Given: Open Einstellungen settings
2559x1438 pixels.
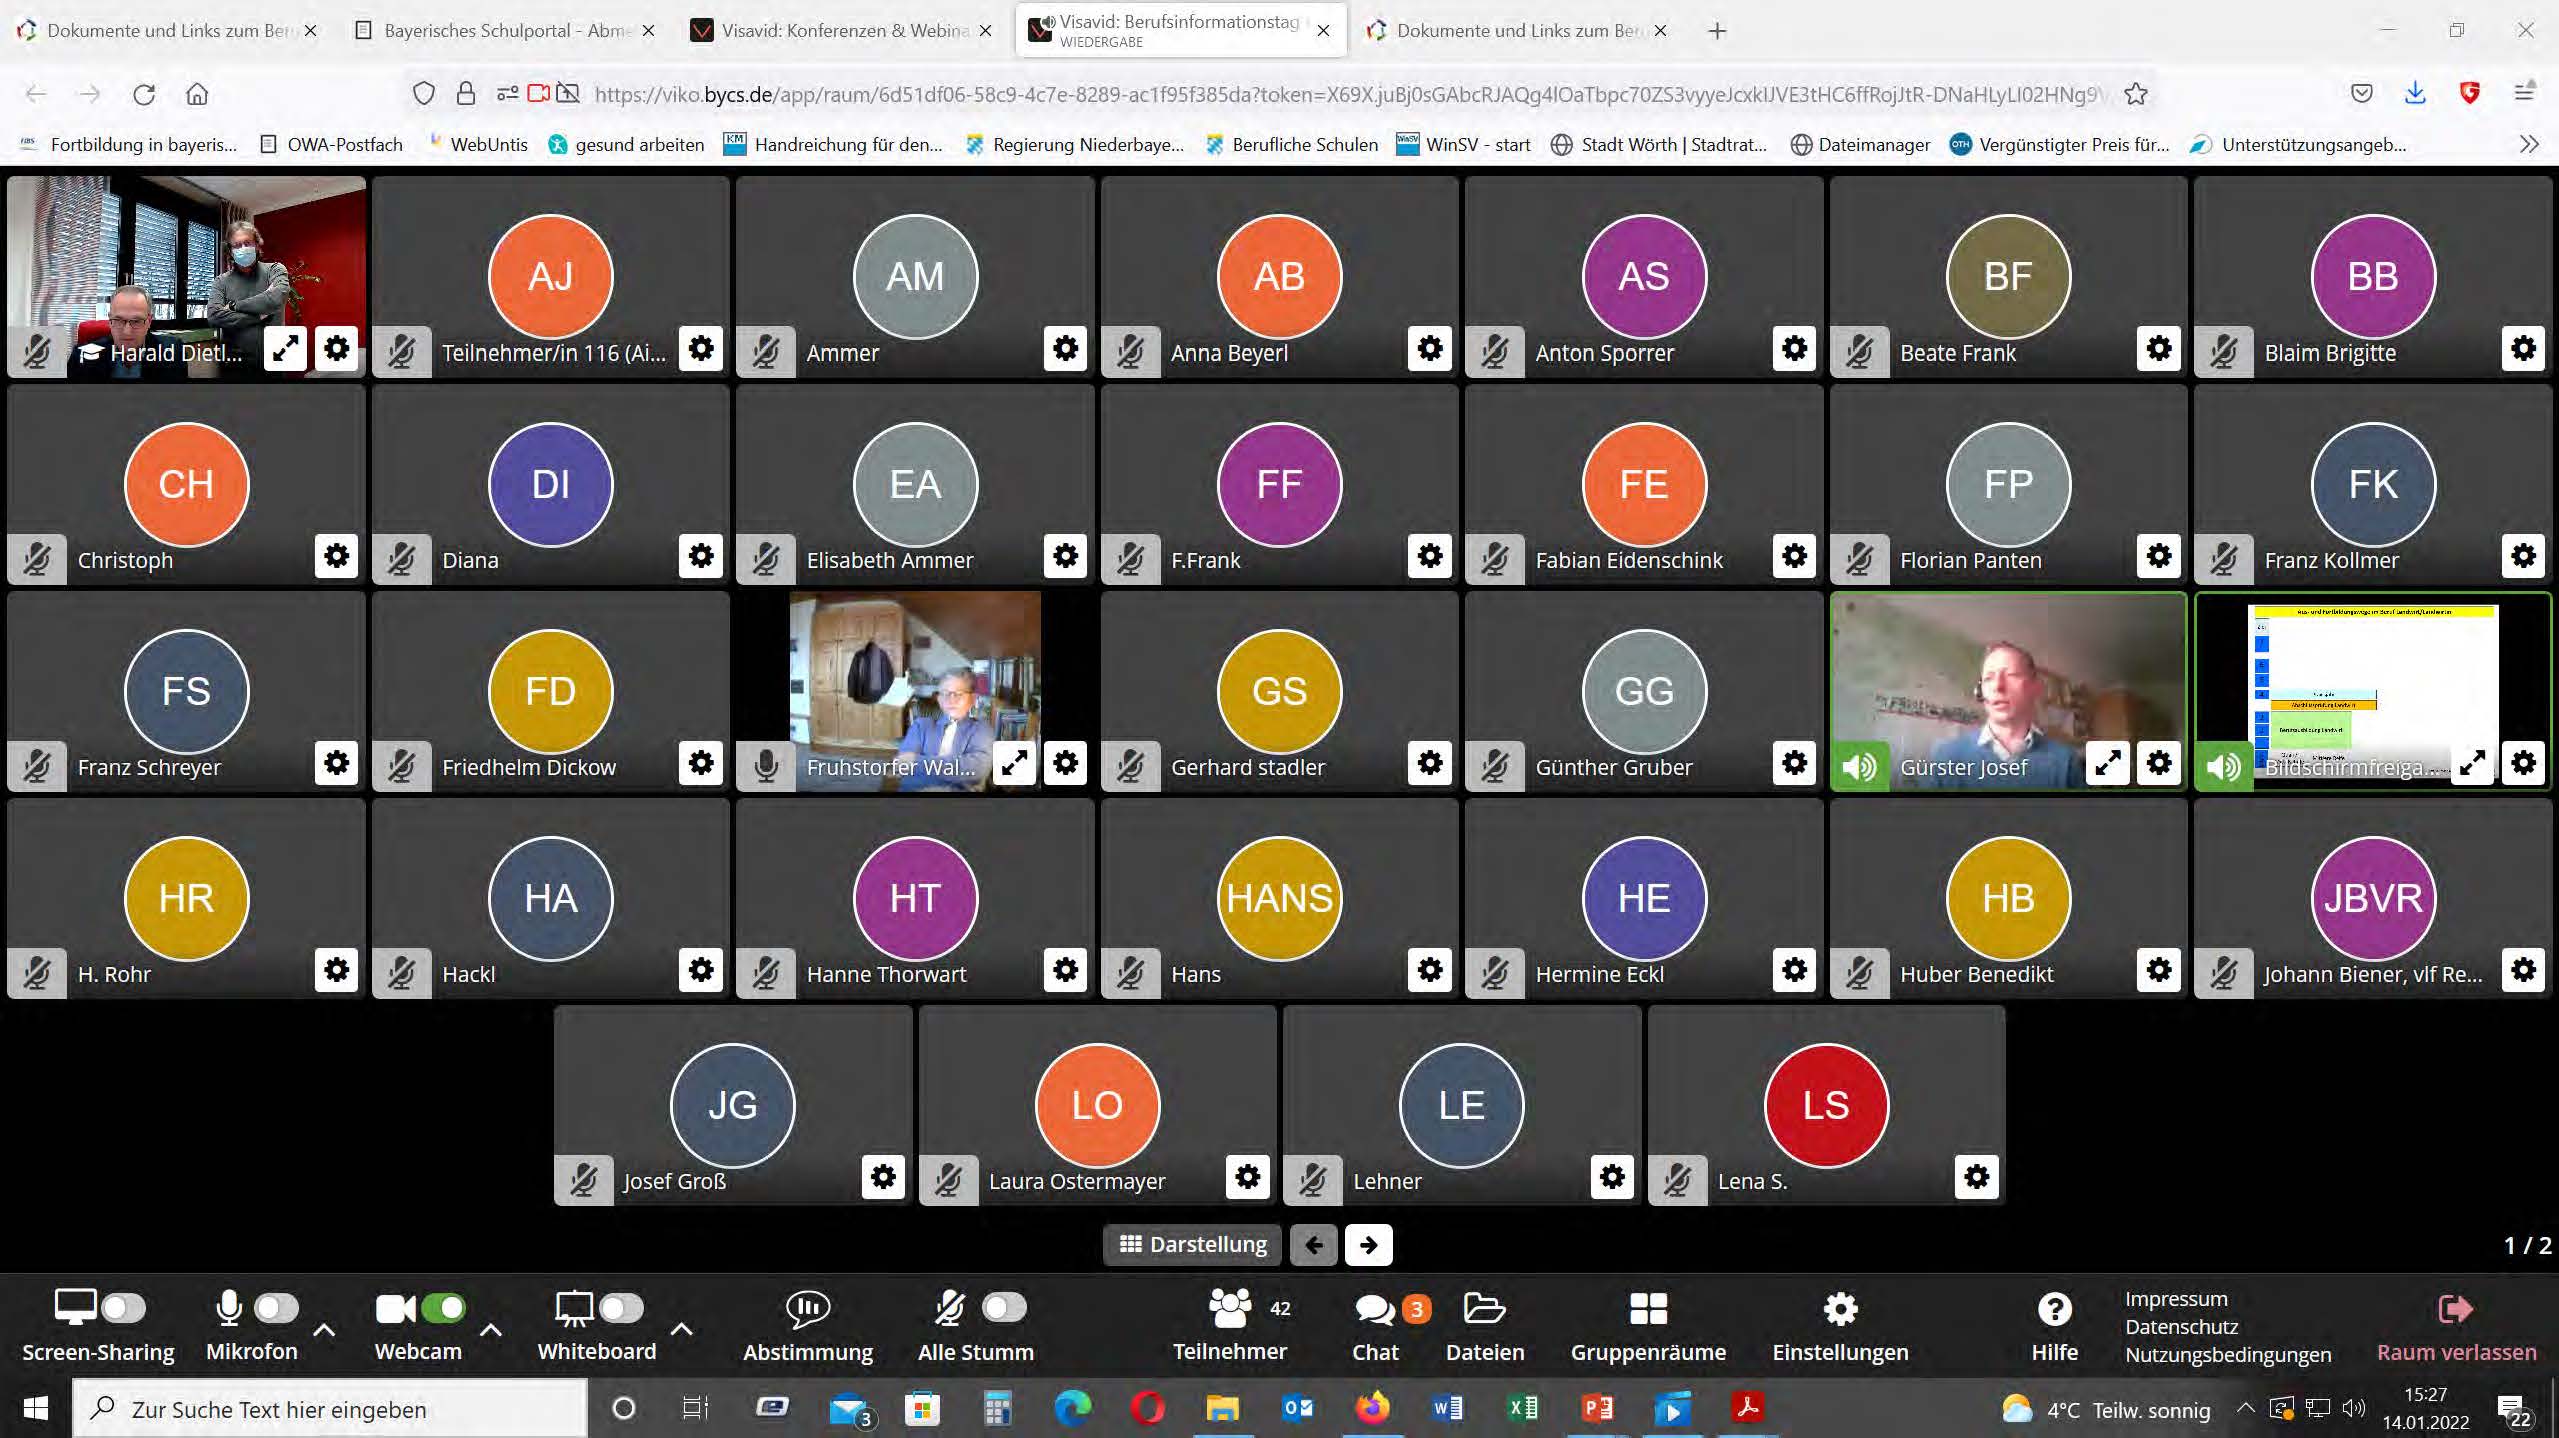Looking at the screenshot, I should pos(1840,1327).
